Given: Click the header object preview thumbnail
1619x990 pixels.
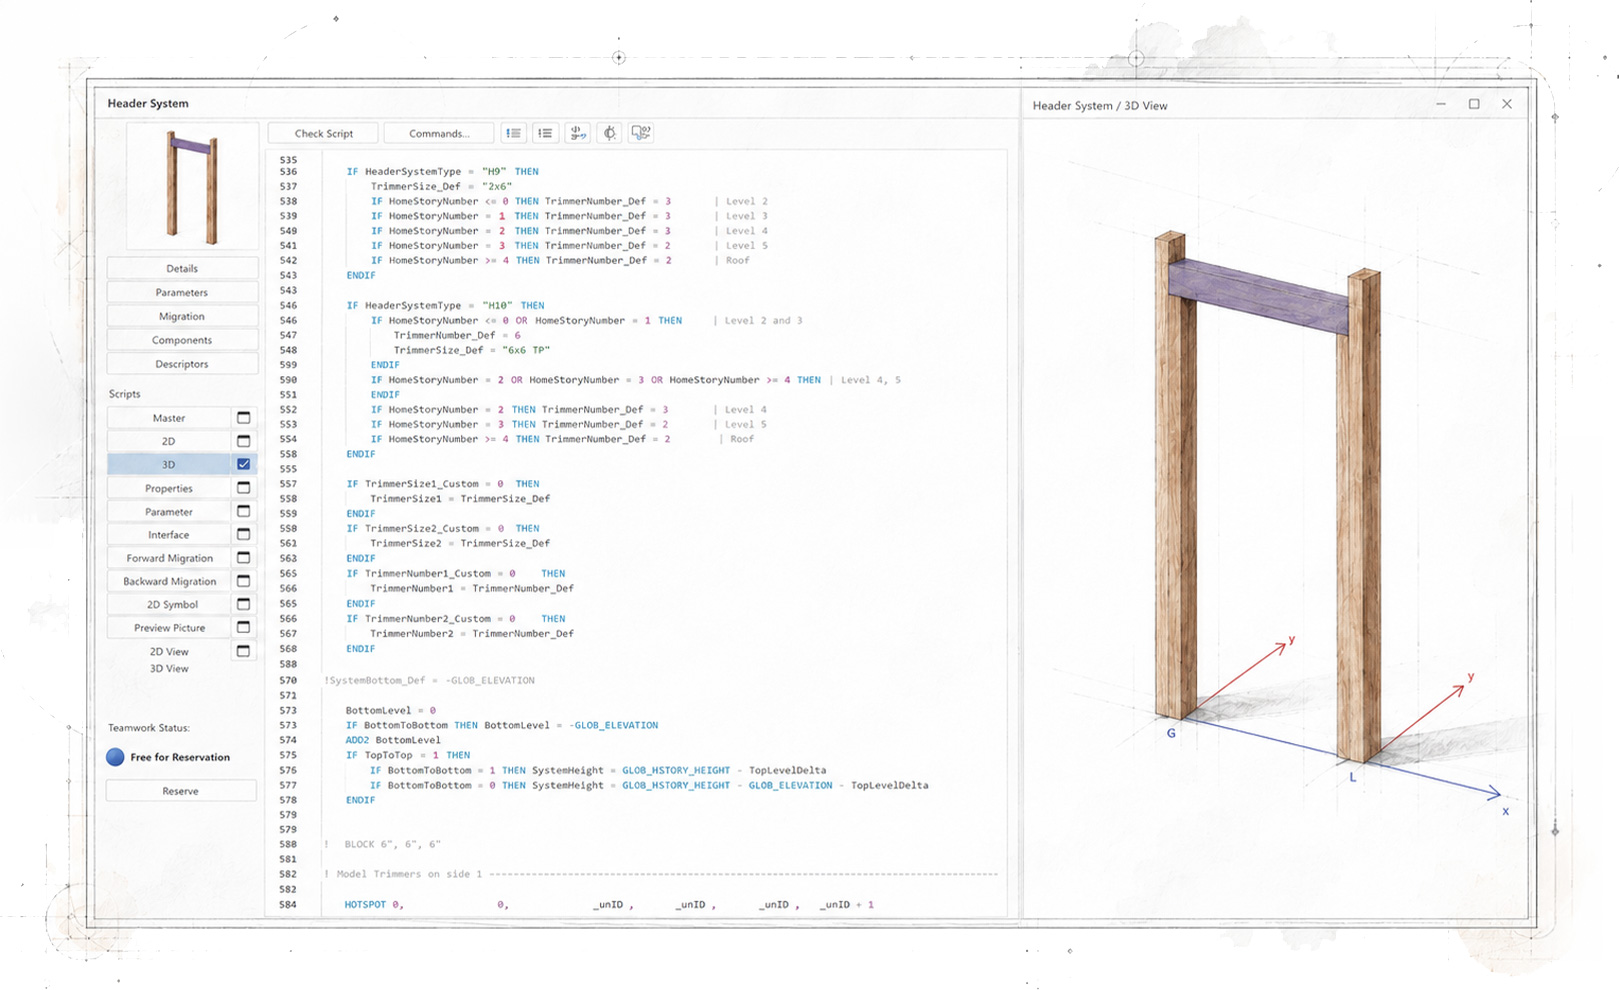Looking at the screenshot, I should [x=192, y=186].
